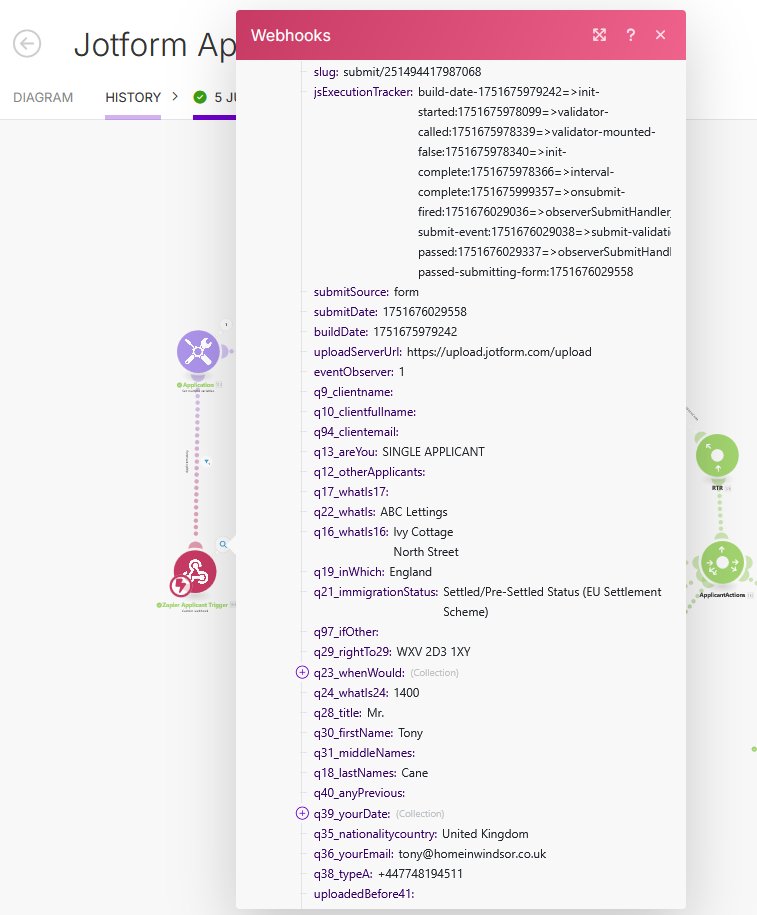Screen dimensions: 757x915
Task: Expand the q39_yourDate collection
Action: point(302,813)
